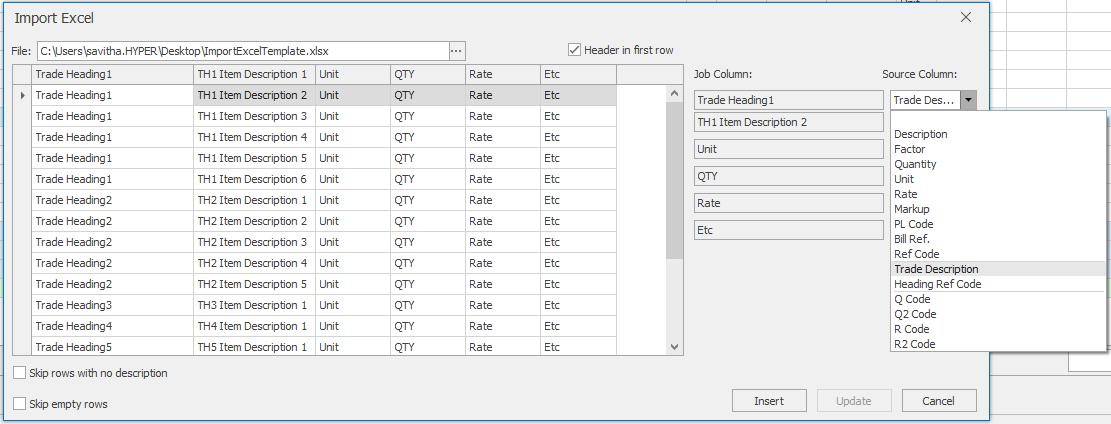
Task: Toggle Header in first row checkbox
Action: click(x=574, y=50)
